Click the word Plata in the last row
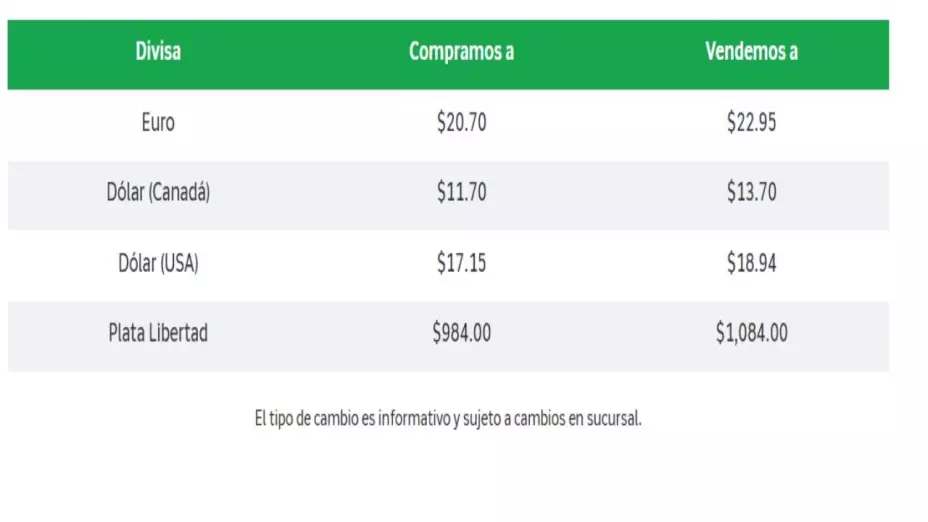The height and width of the screenshot is (522, 928). click(x=126, y=334)
